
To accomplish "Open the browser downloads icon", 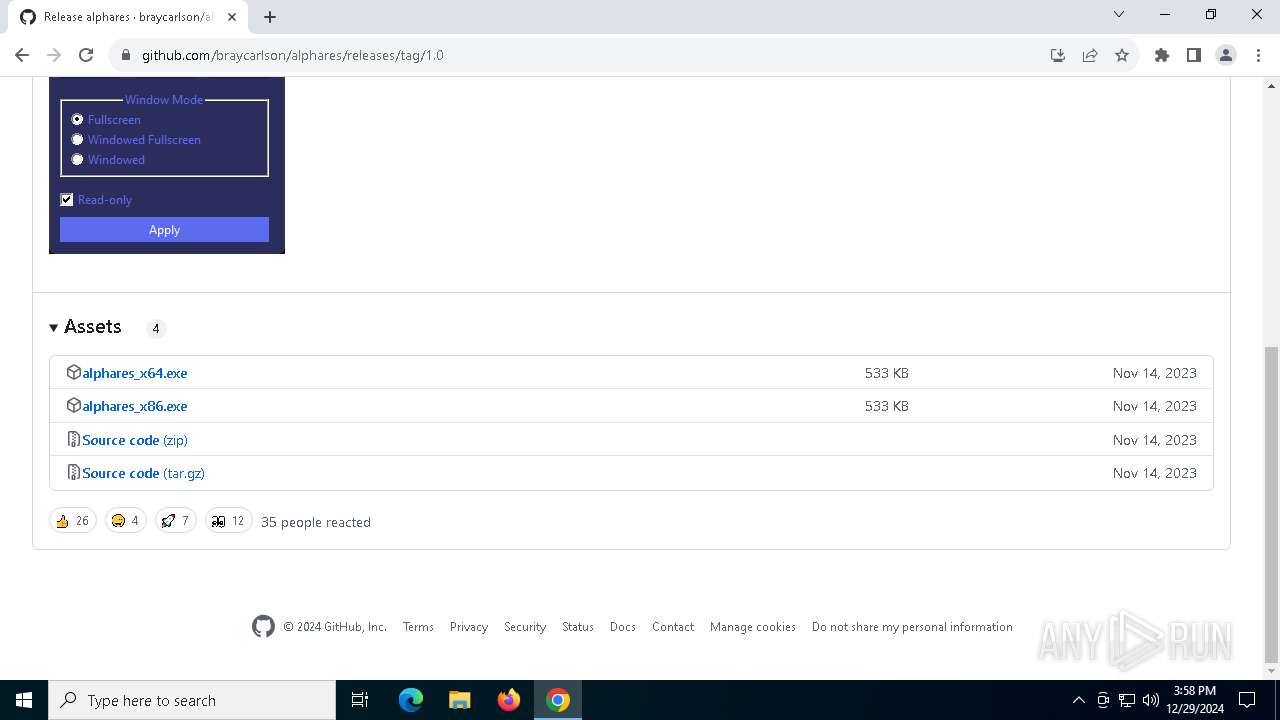I will [x=1058, y=55].
